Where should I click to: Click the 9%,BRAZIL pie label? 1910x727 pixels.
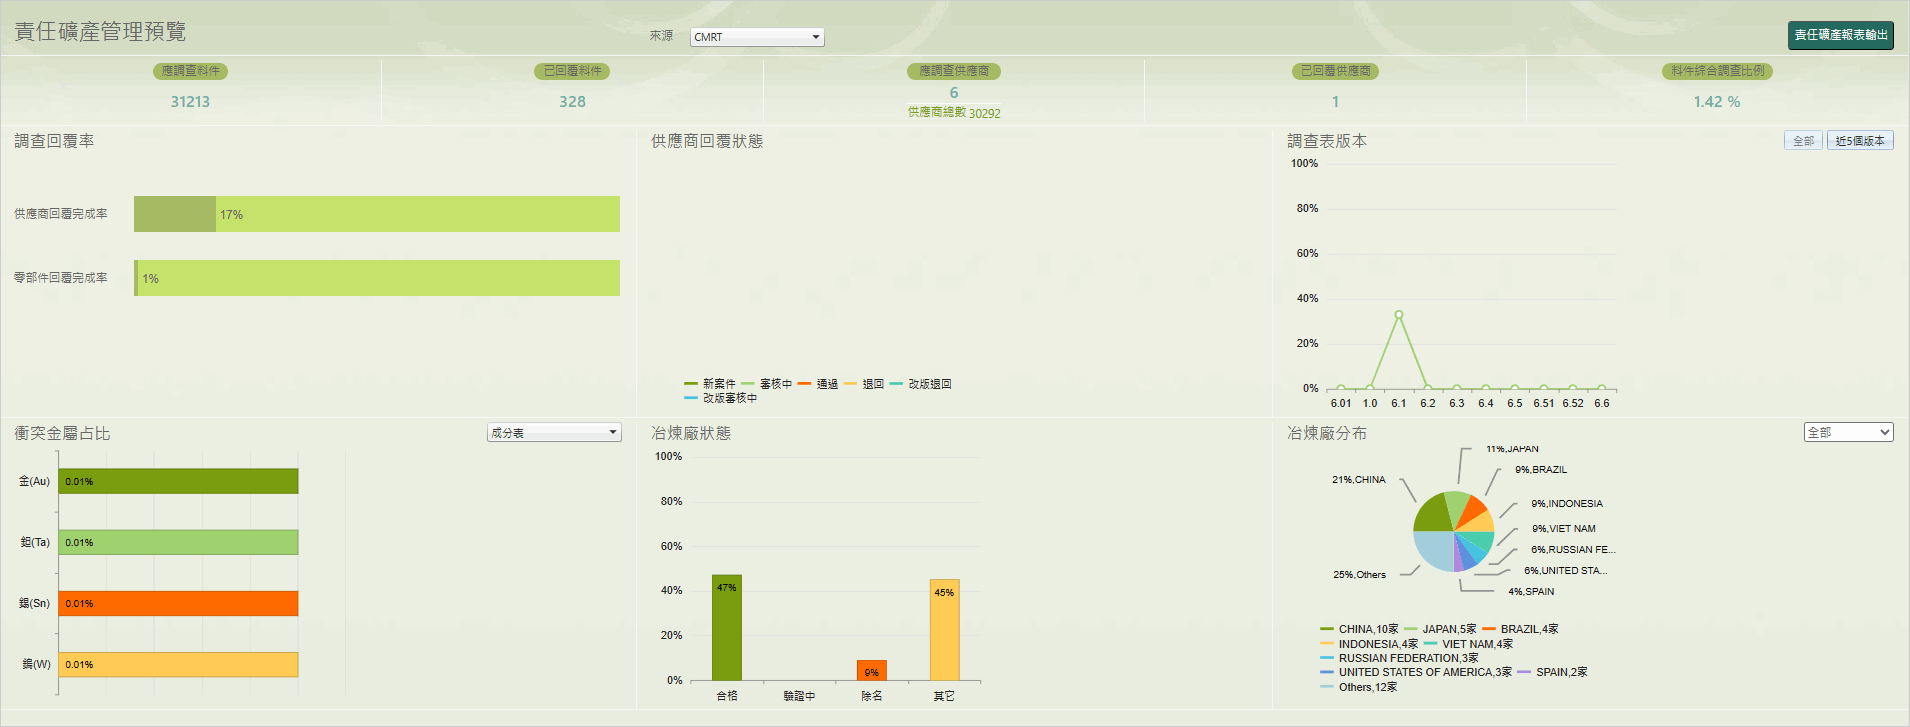point(1541,470)
